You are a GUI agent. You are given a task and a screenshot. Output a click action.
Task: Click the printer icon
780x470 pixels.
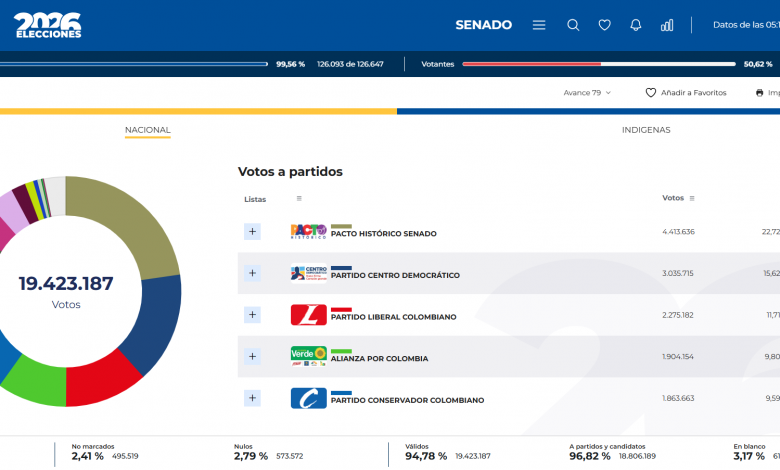pyautogui.click(x=760, y=92)
